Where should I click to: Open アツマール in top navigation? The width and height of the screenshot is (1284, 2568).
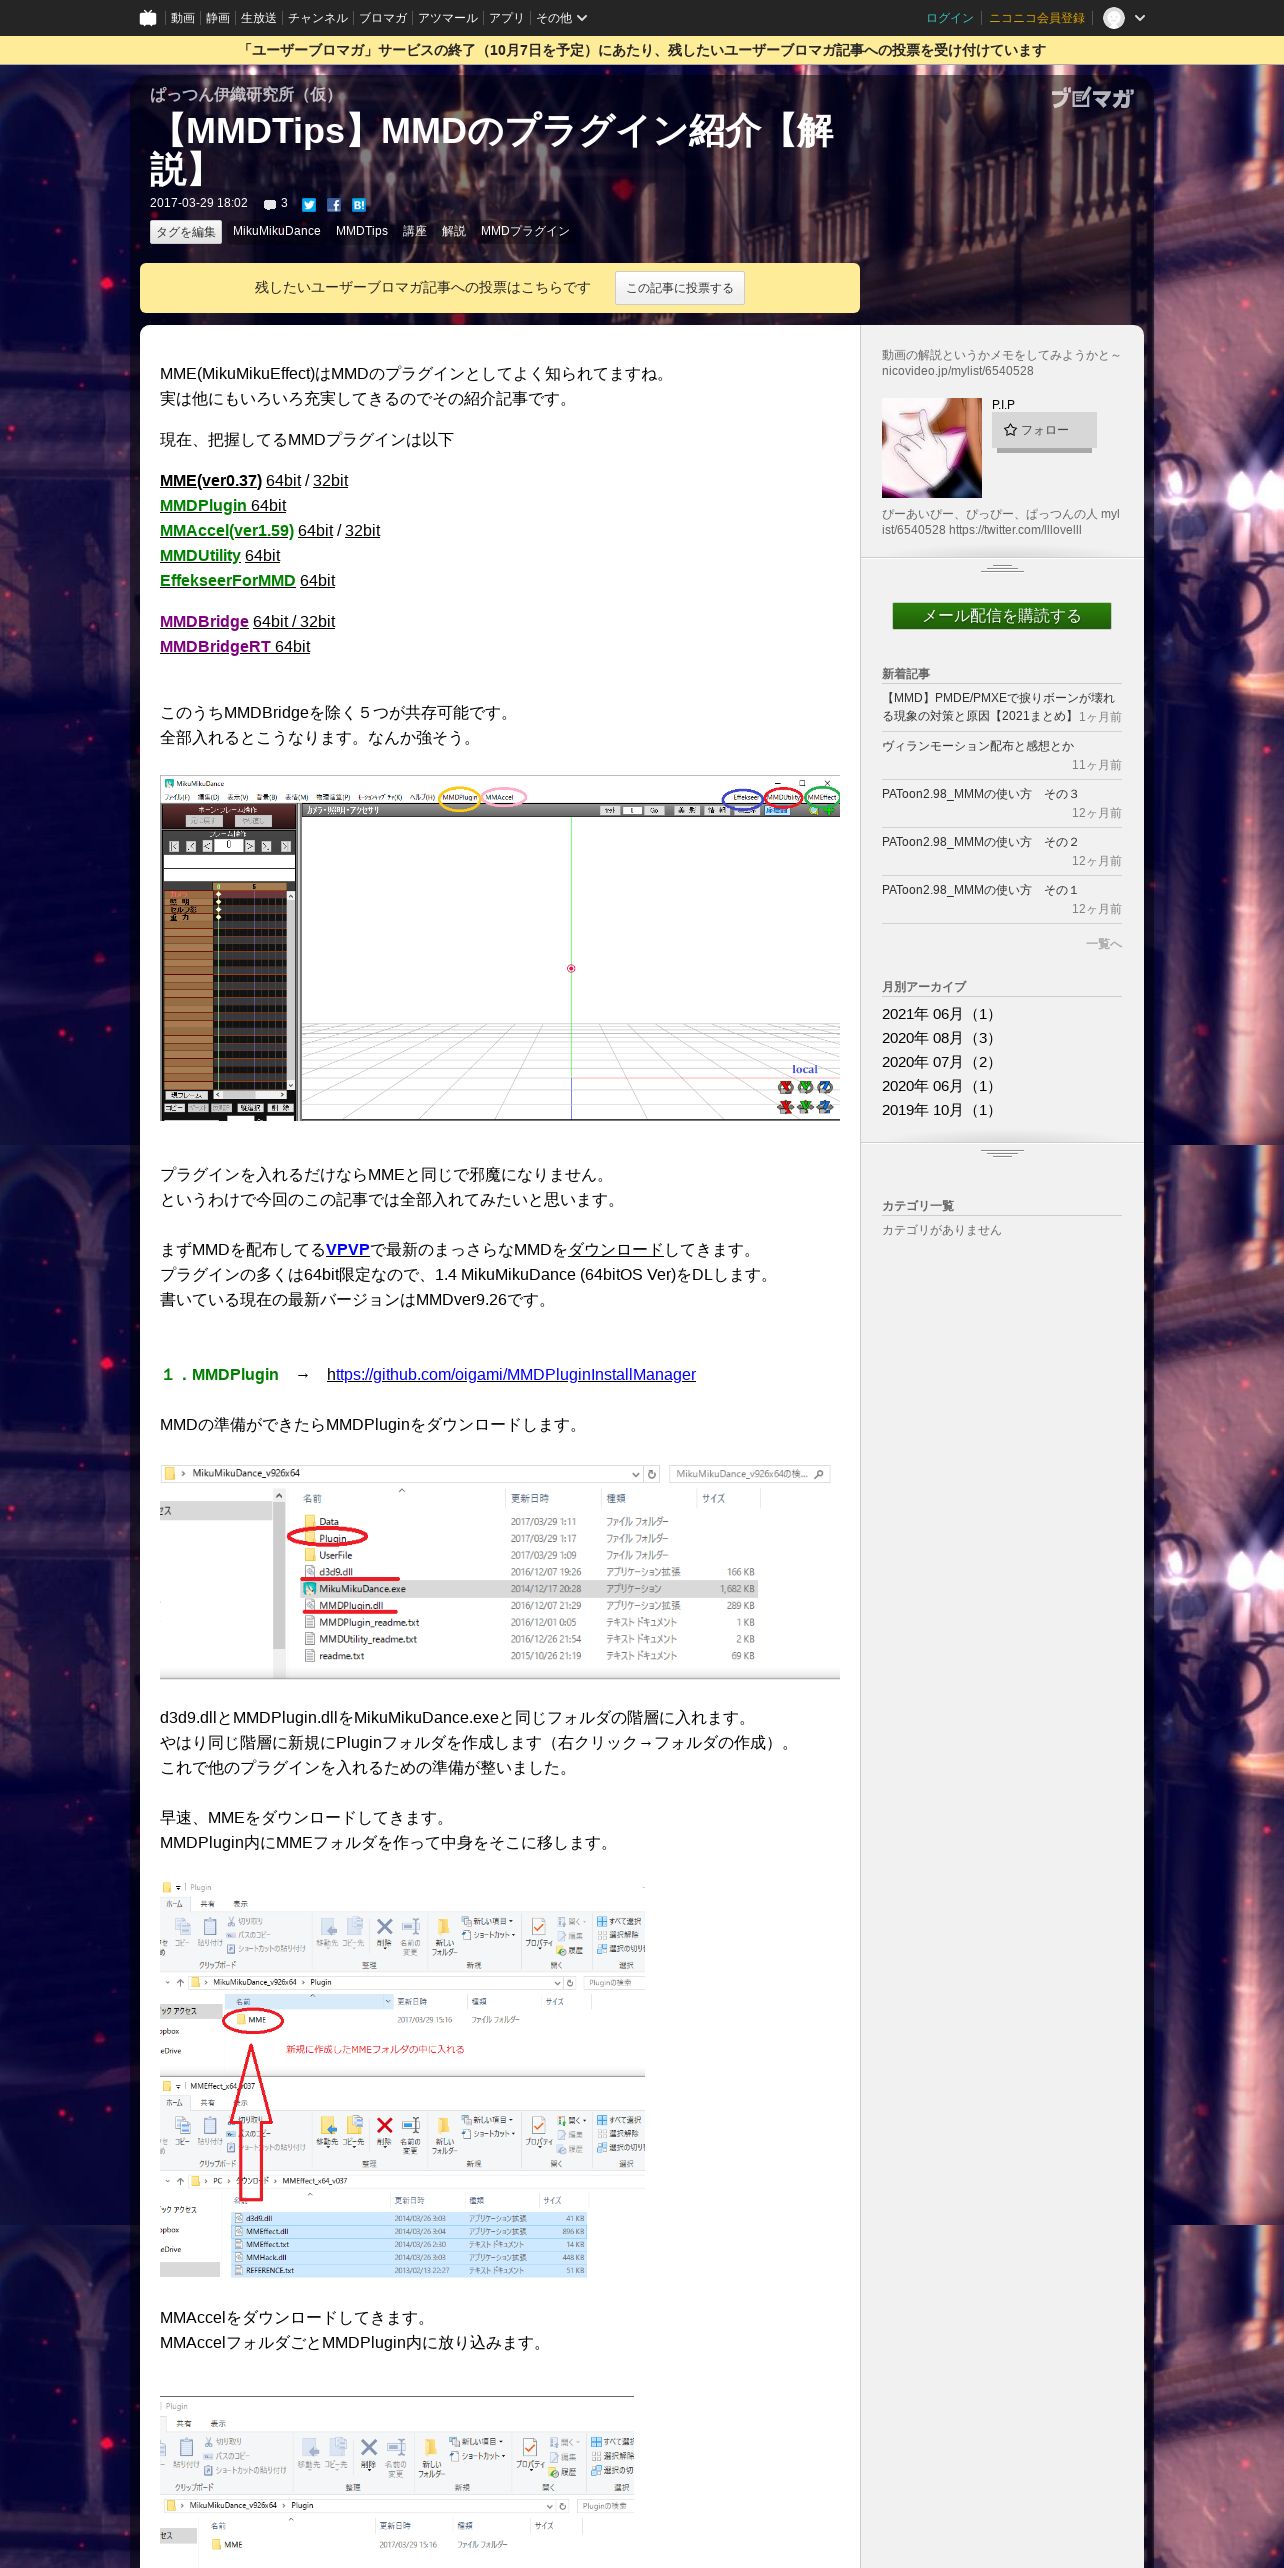pyautogui.click(x=448, y=18)
